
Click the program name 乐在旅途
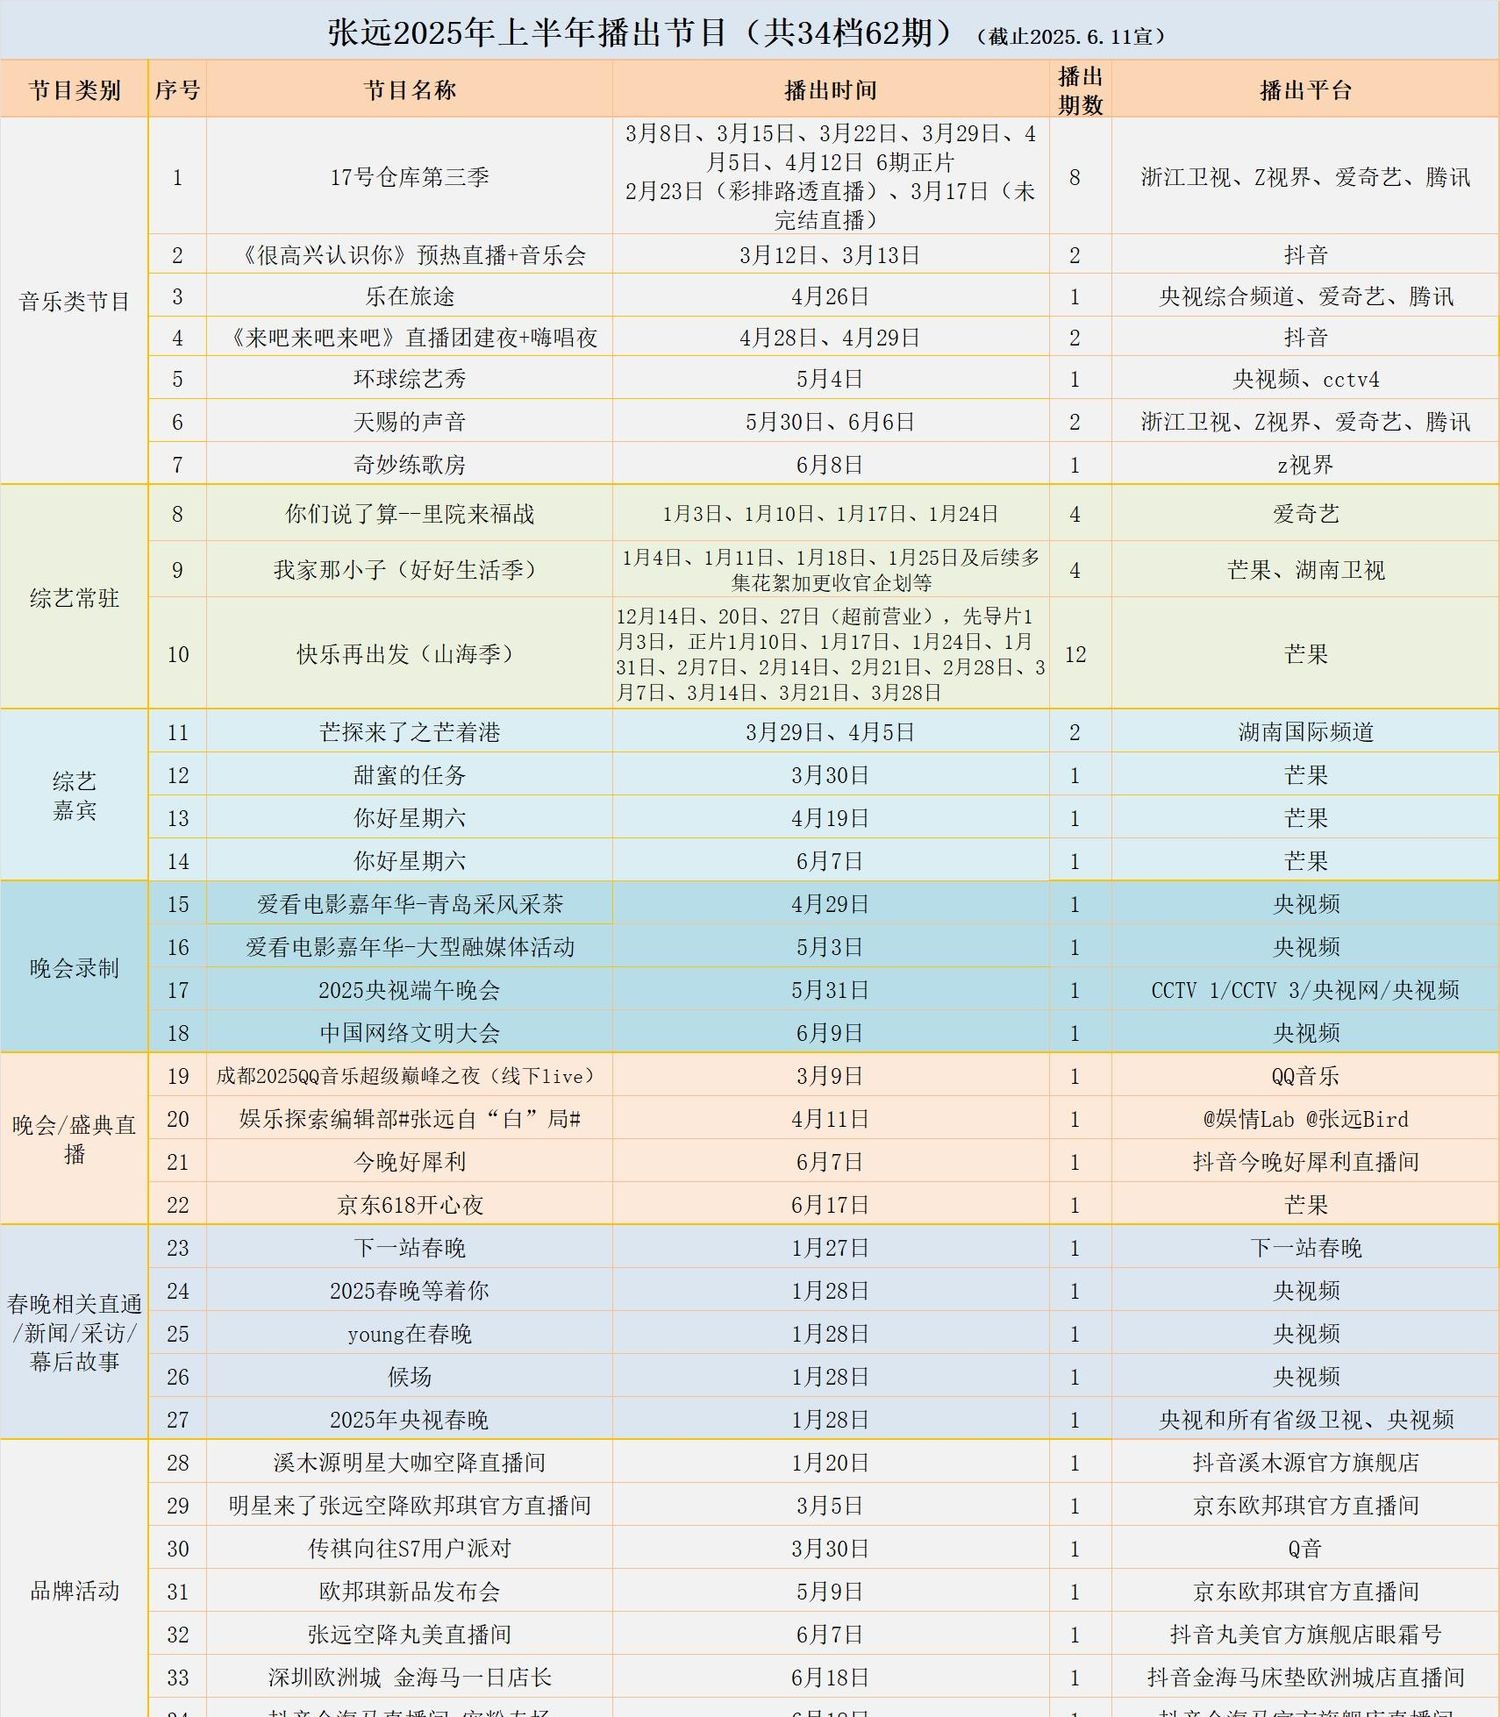pos(410,296)
